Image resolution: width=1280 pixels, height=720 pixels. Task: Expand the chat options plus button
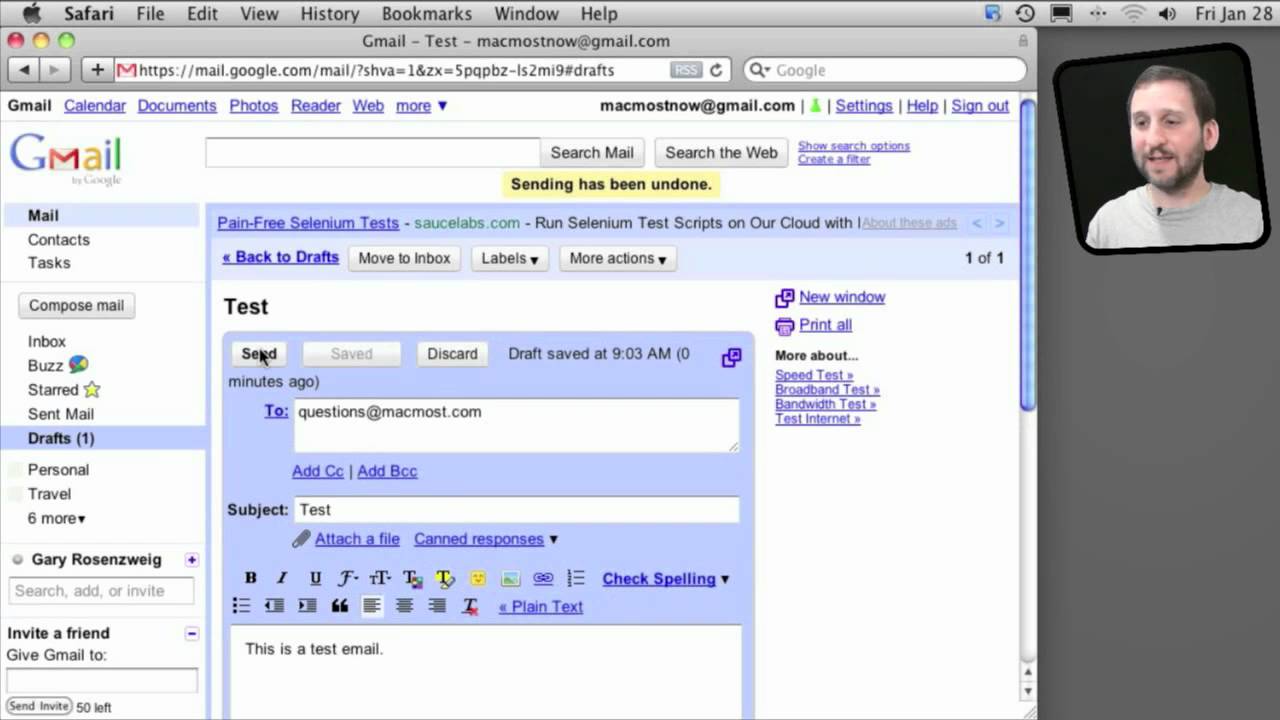(x=191, y=560)
